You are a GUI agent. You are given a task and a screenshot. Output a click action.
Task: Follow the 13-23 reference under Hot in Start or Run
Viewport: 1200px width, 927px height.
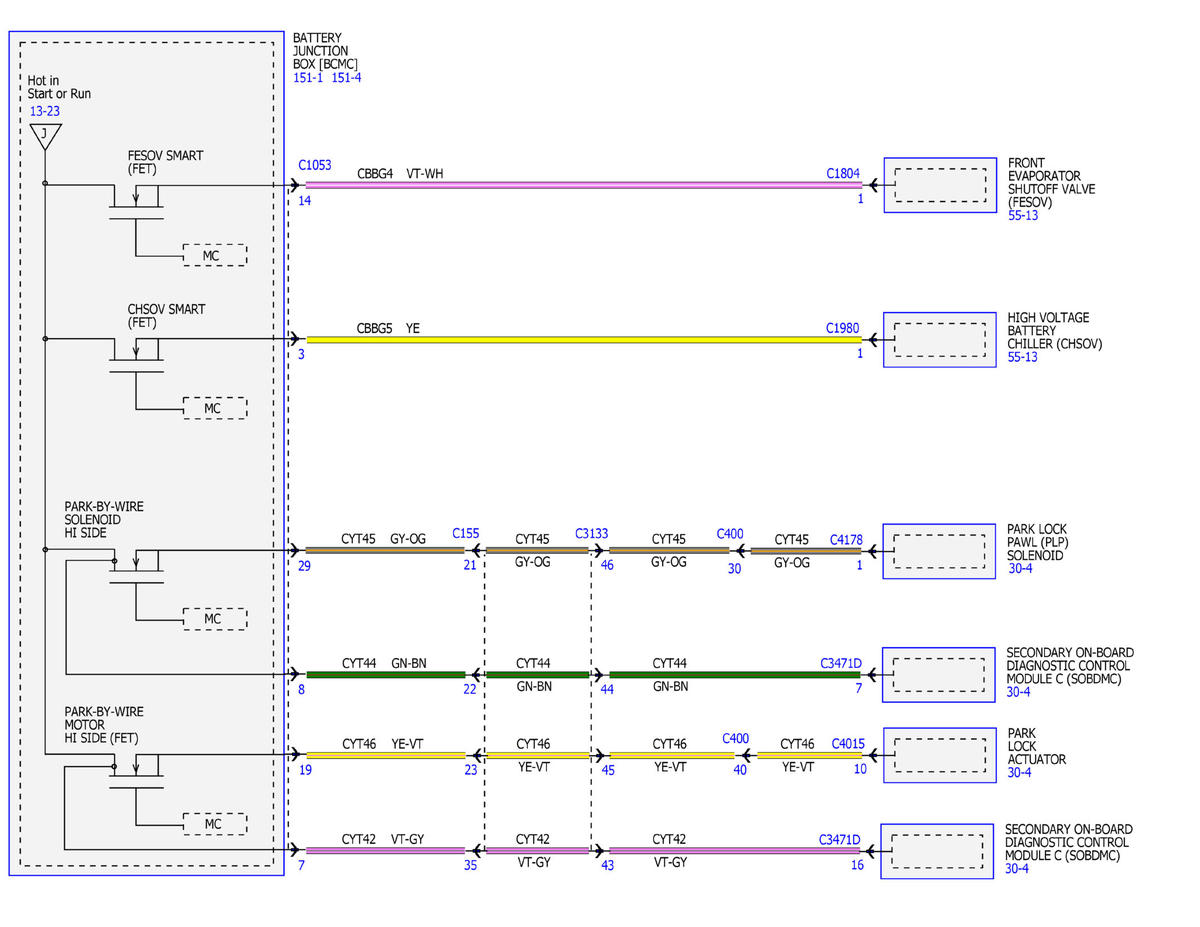point(45,111)
